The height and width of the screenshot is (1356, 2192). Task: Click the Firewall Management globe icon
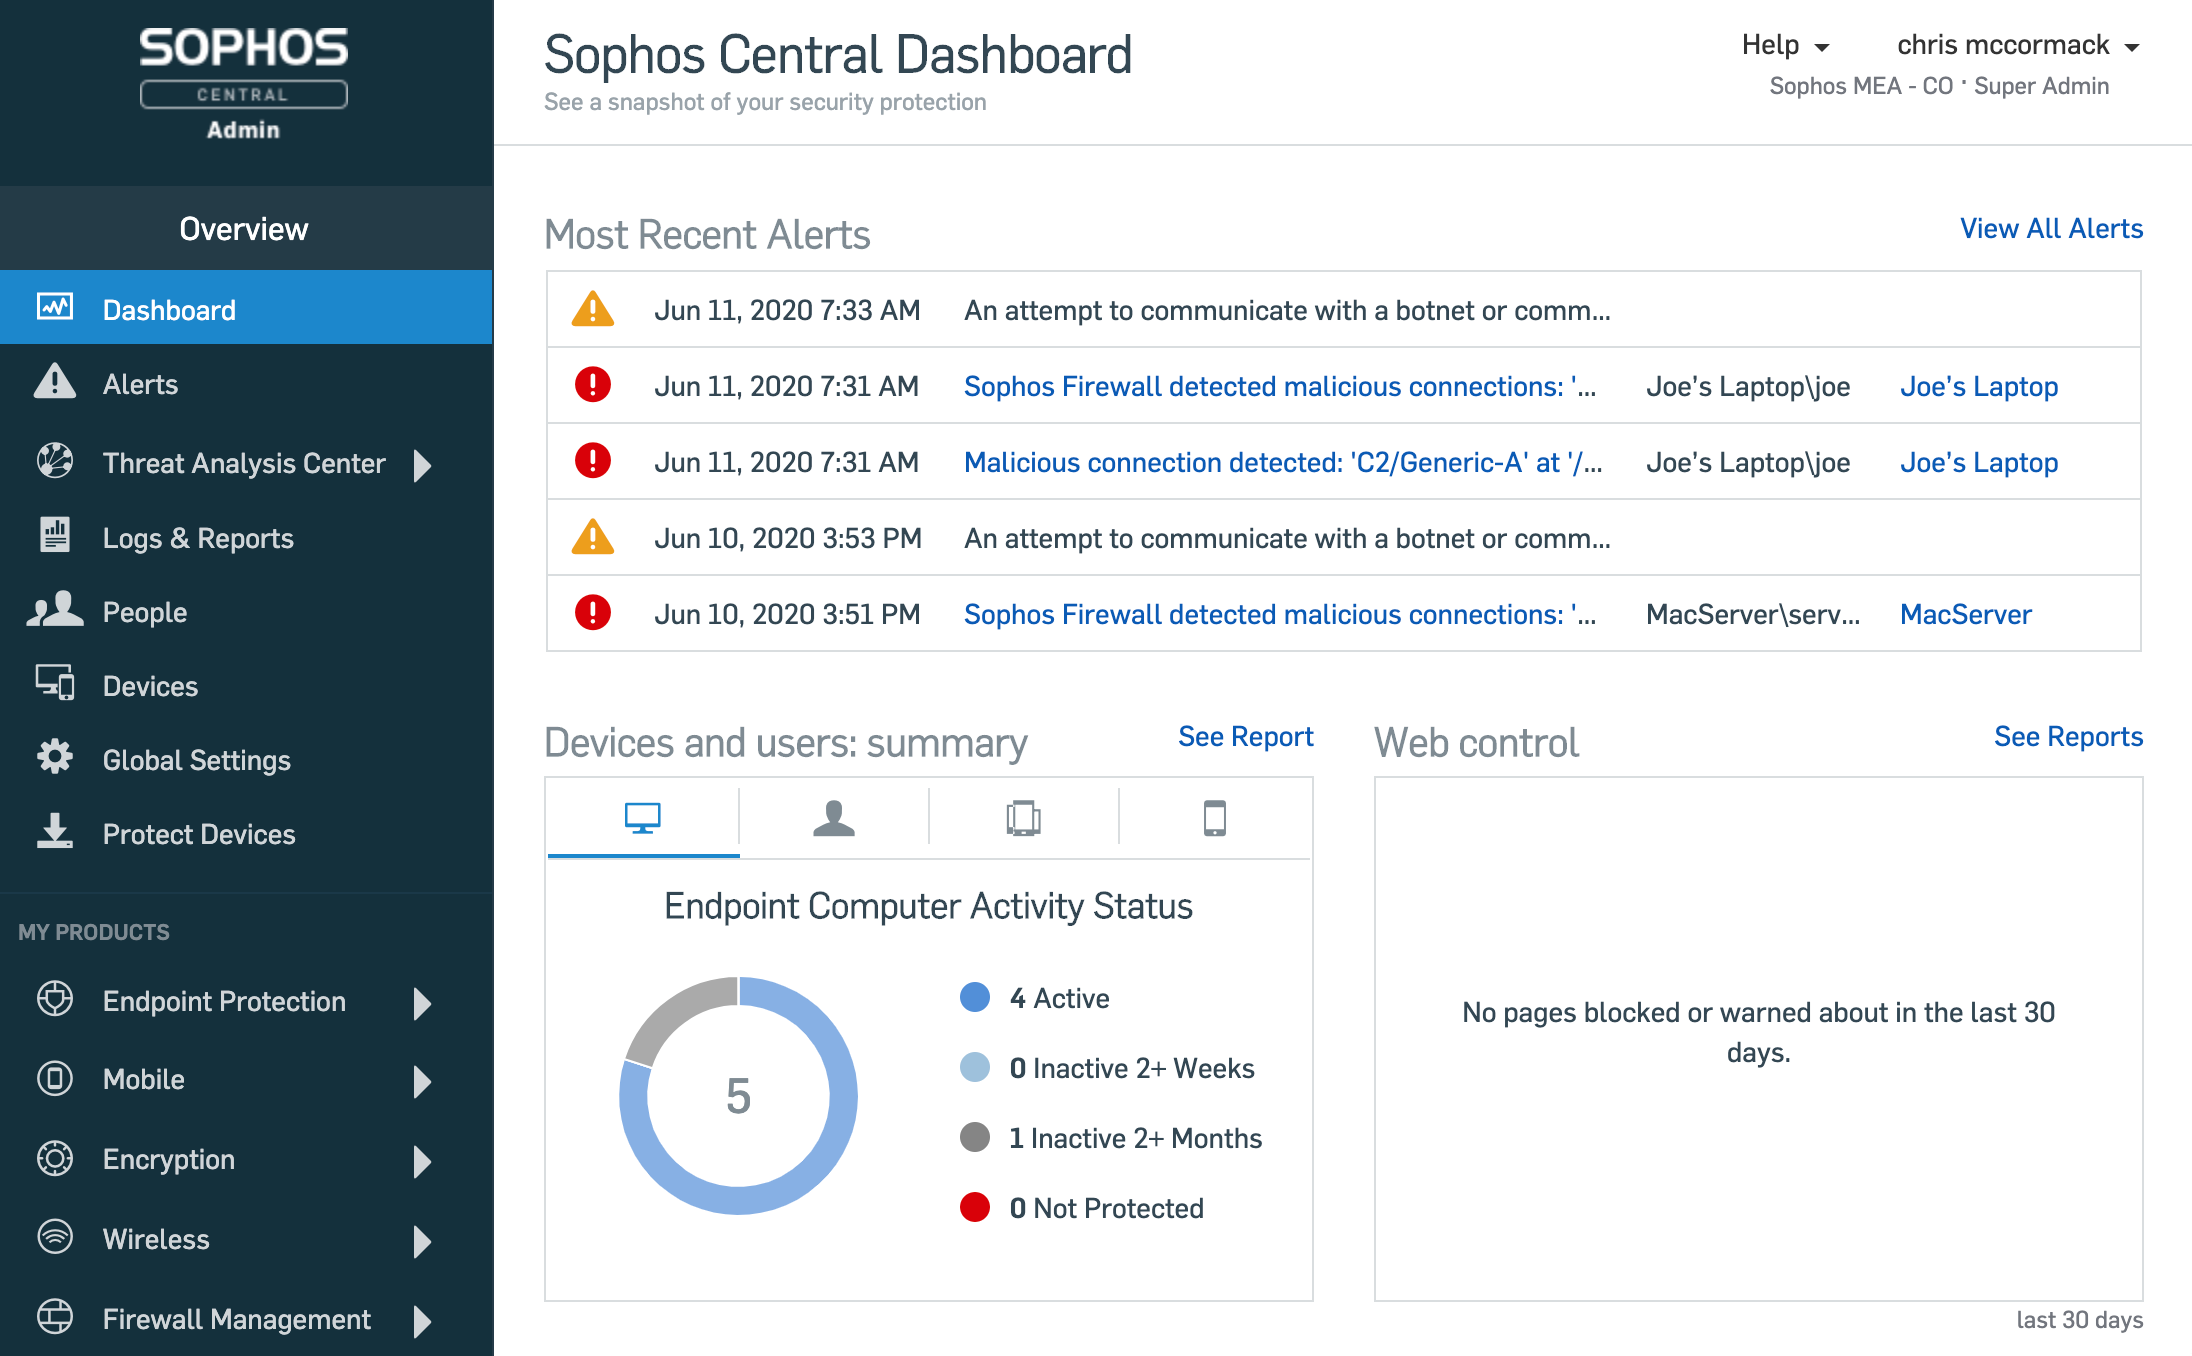[x=55, y=1317]
